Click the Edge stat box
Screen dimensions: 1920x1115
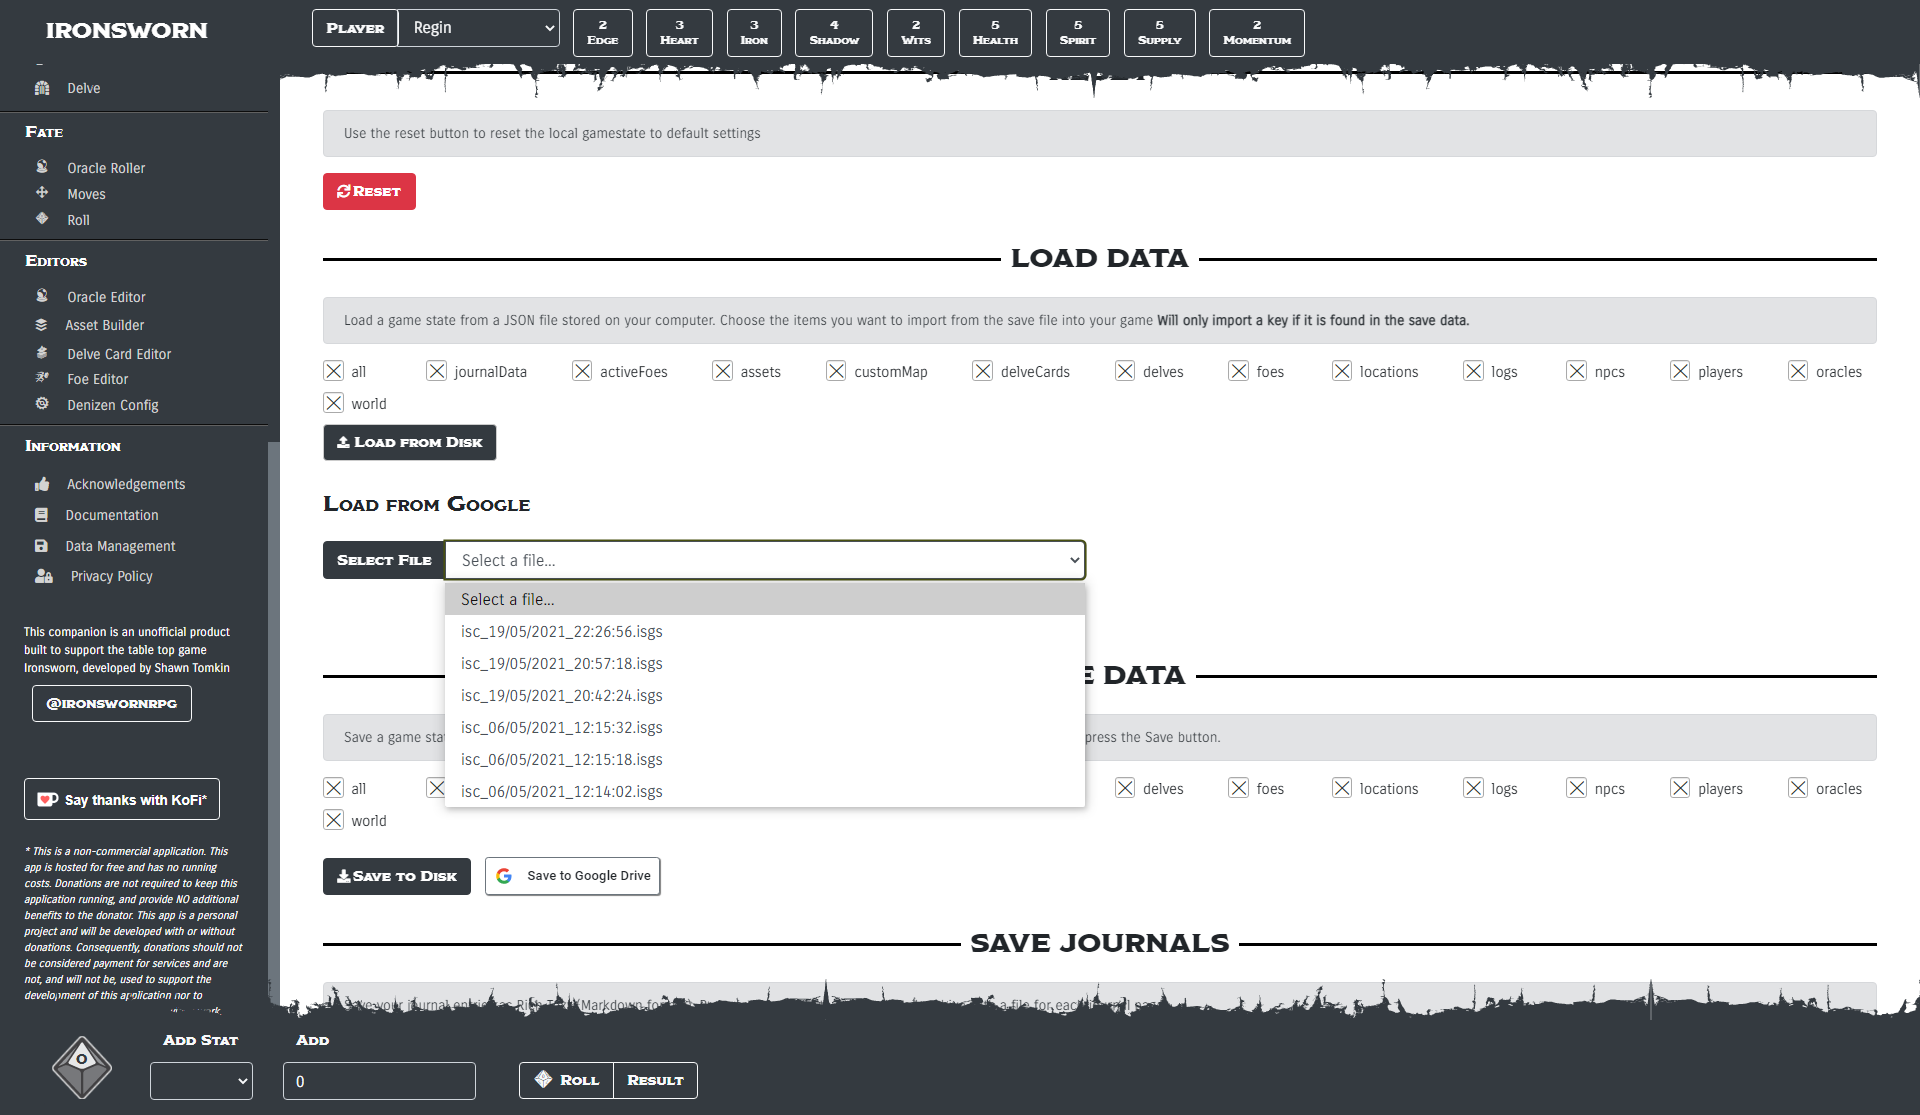tap(603, 33)
